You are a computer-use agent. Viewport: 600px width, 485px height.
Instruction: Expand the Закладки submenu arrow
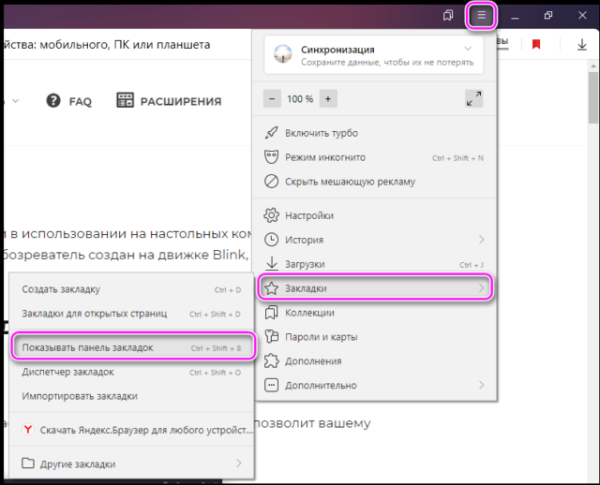(481, 288)
